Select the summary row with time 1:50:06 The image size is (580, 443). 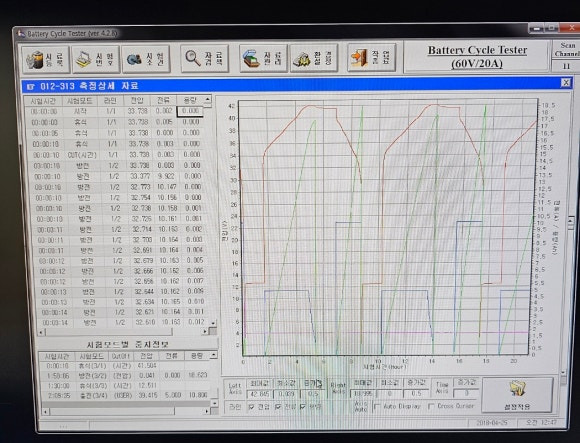coord(128,375)
